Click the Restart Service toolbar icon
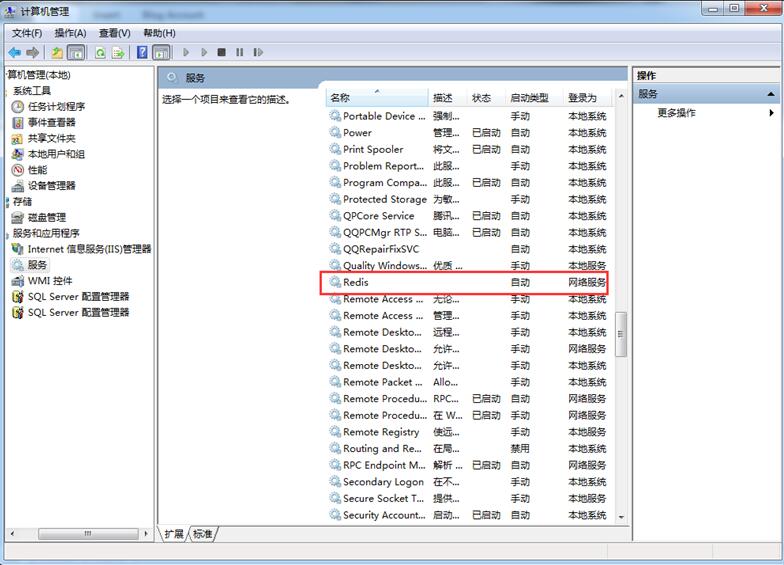Image resolution: width=784 pixels, height=565 pixels. coord(258,52)
